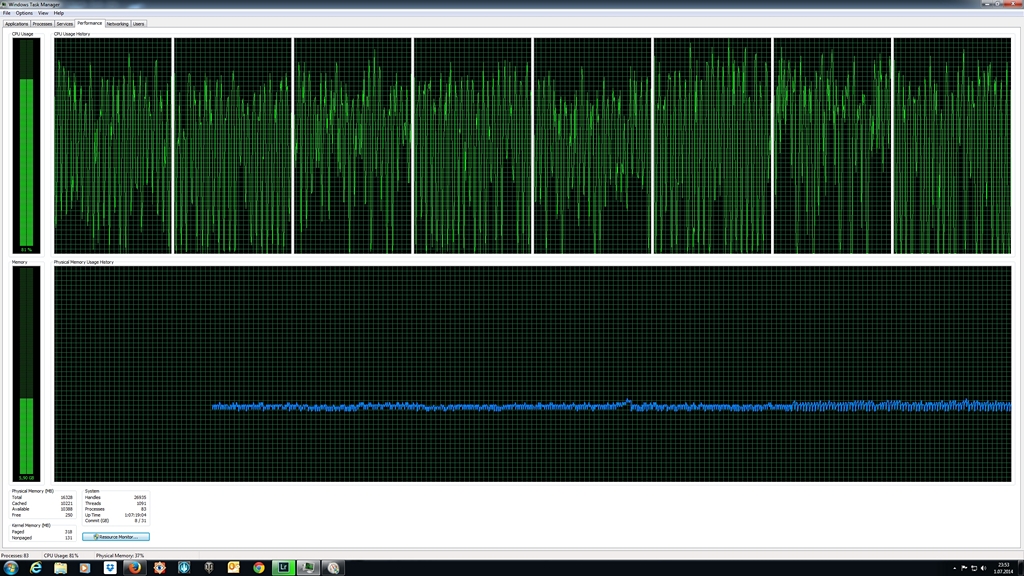Open the File menu

coord(7,13)
